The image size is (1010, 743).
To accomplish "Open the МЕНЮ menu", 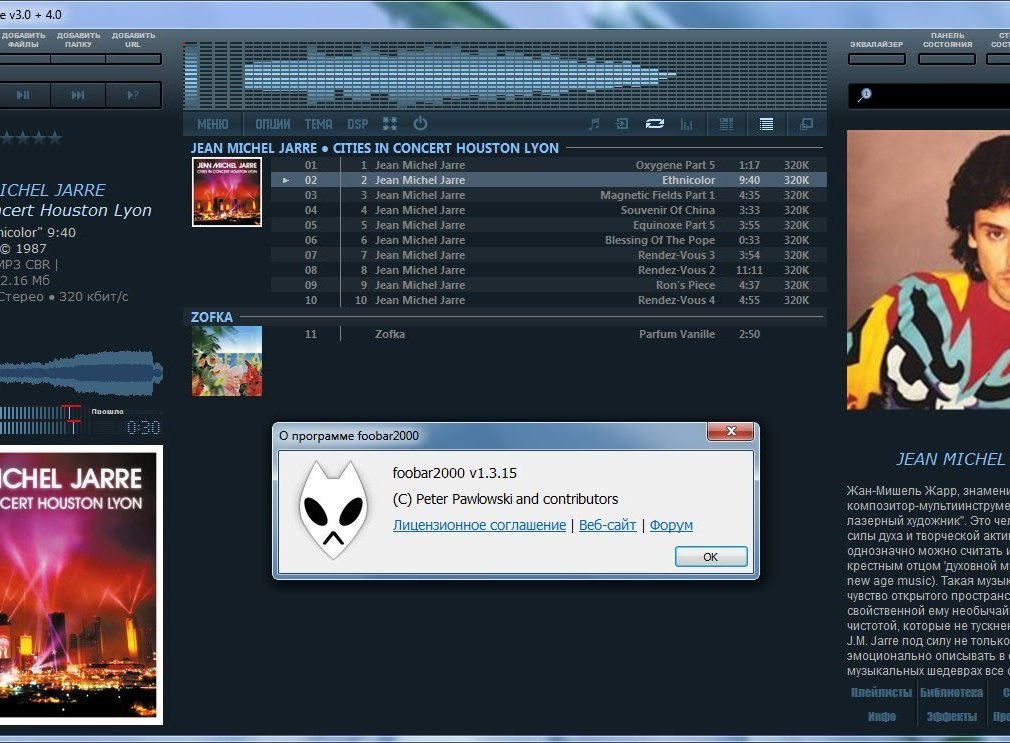I will (213, 124).
